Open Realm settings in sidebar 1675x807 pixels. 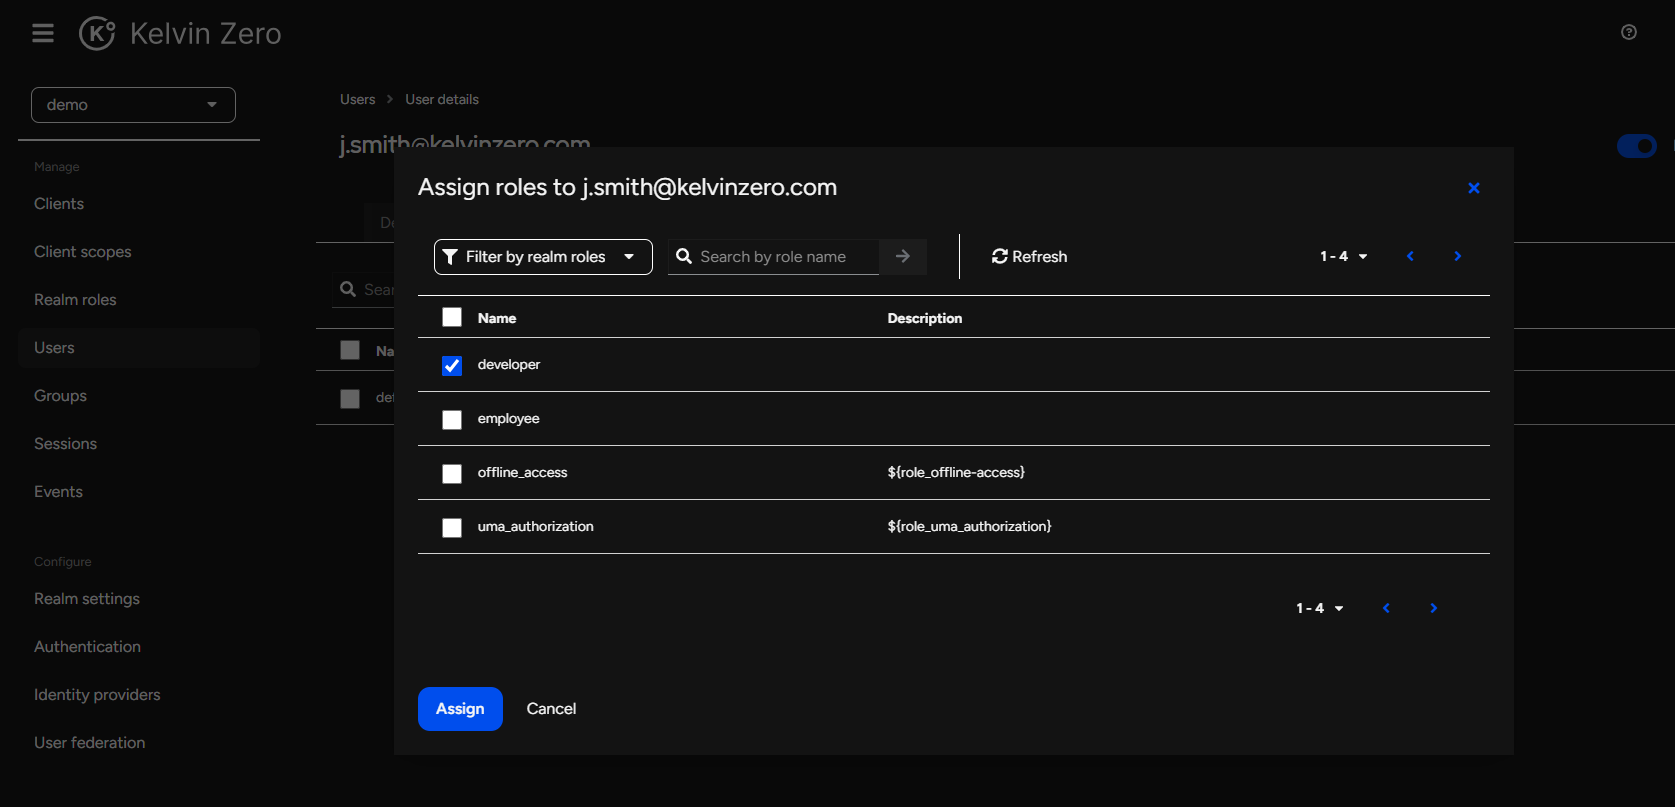click(x=87, y=599)
